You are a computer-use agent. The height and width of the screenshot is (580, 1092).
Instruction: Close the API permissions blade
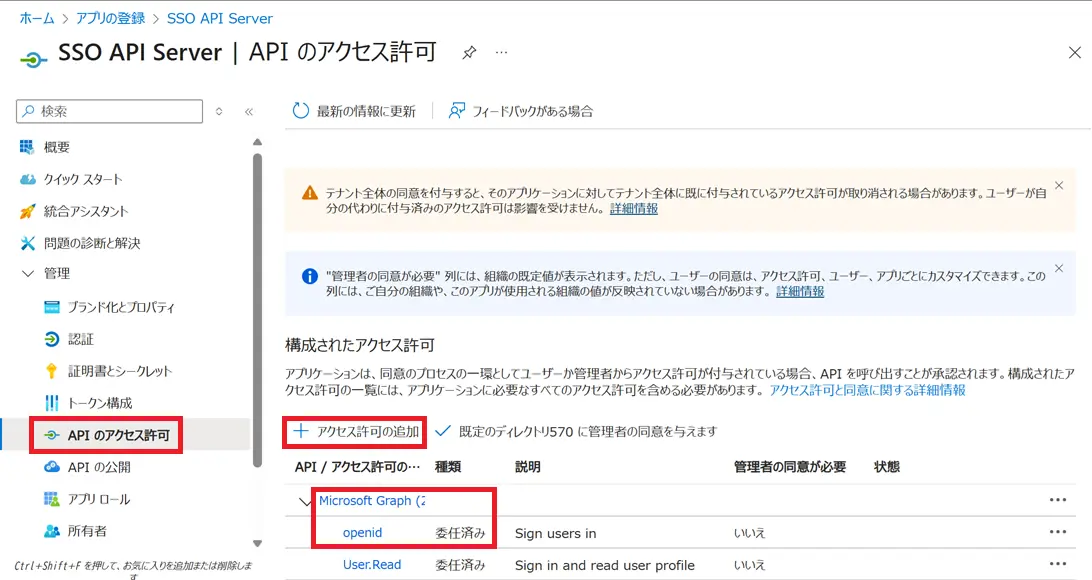pos(1075,52)
